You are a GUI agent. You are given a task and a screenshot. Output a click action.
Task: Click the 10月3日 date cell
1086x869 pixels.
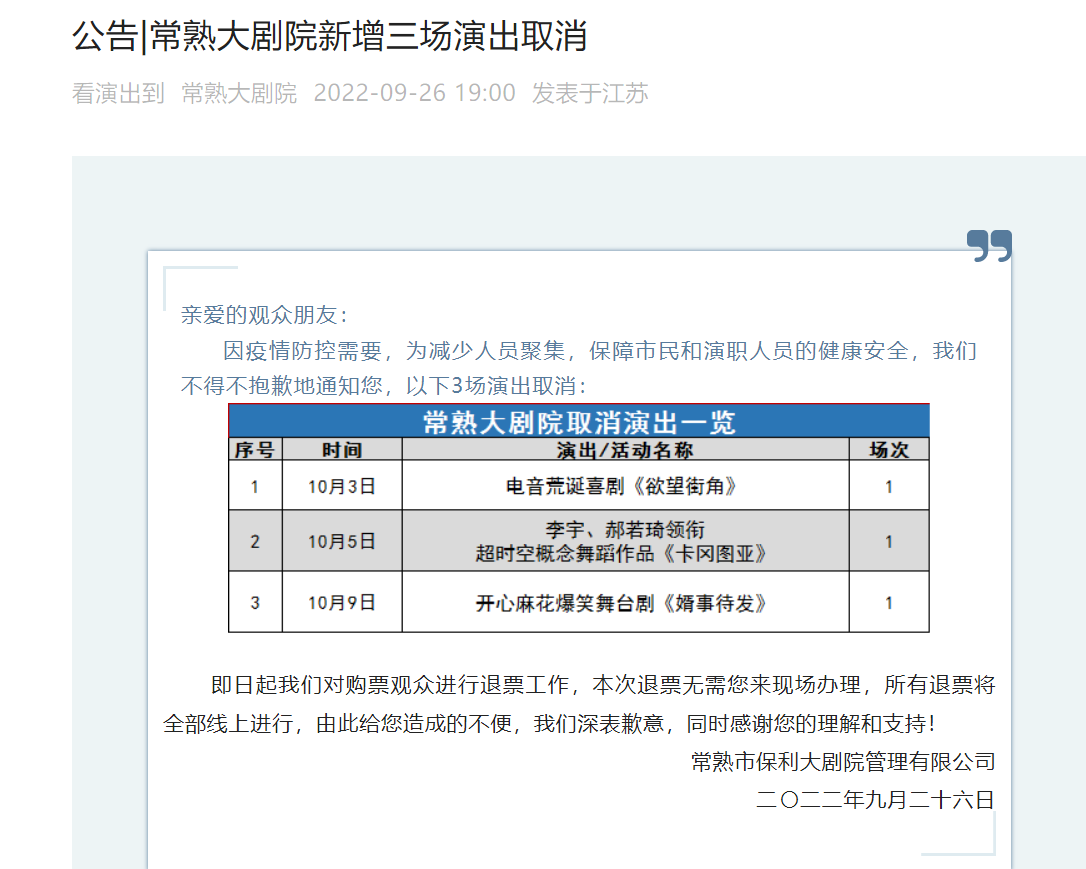pos(341,487)
